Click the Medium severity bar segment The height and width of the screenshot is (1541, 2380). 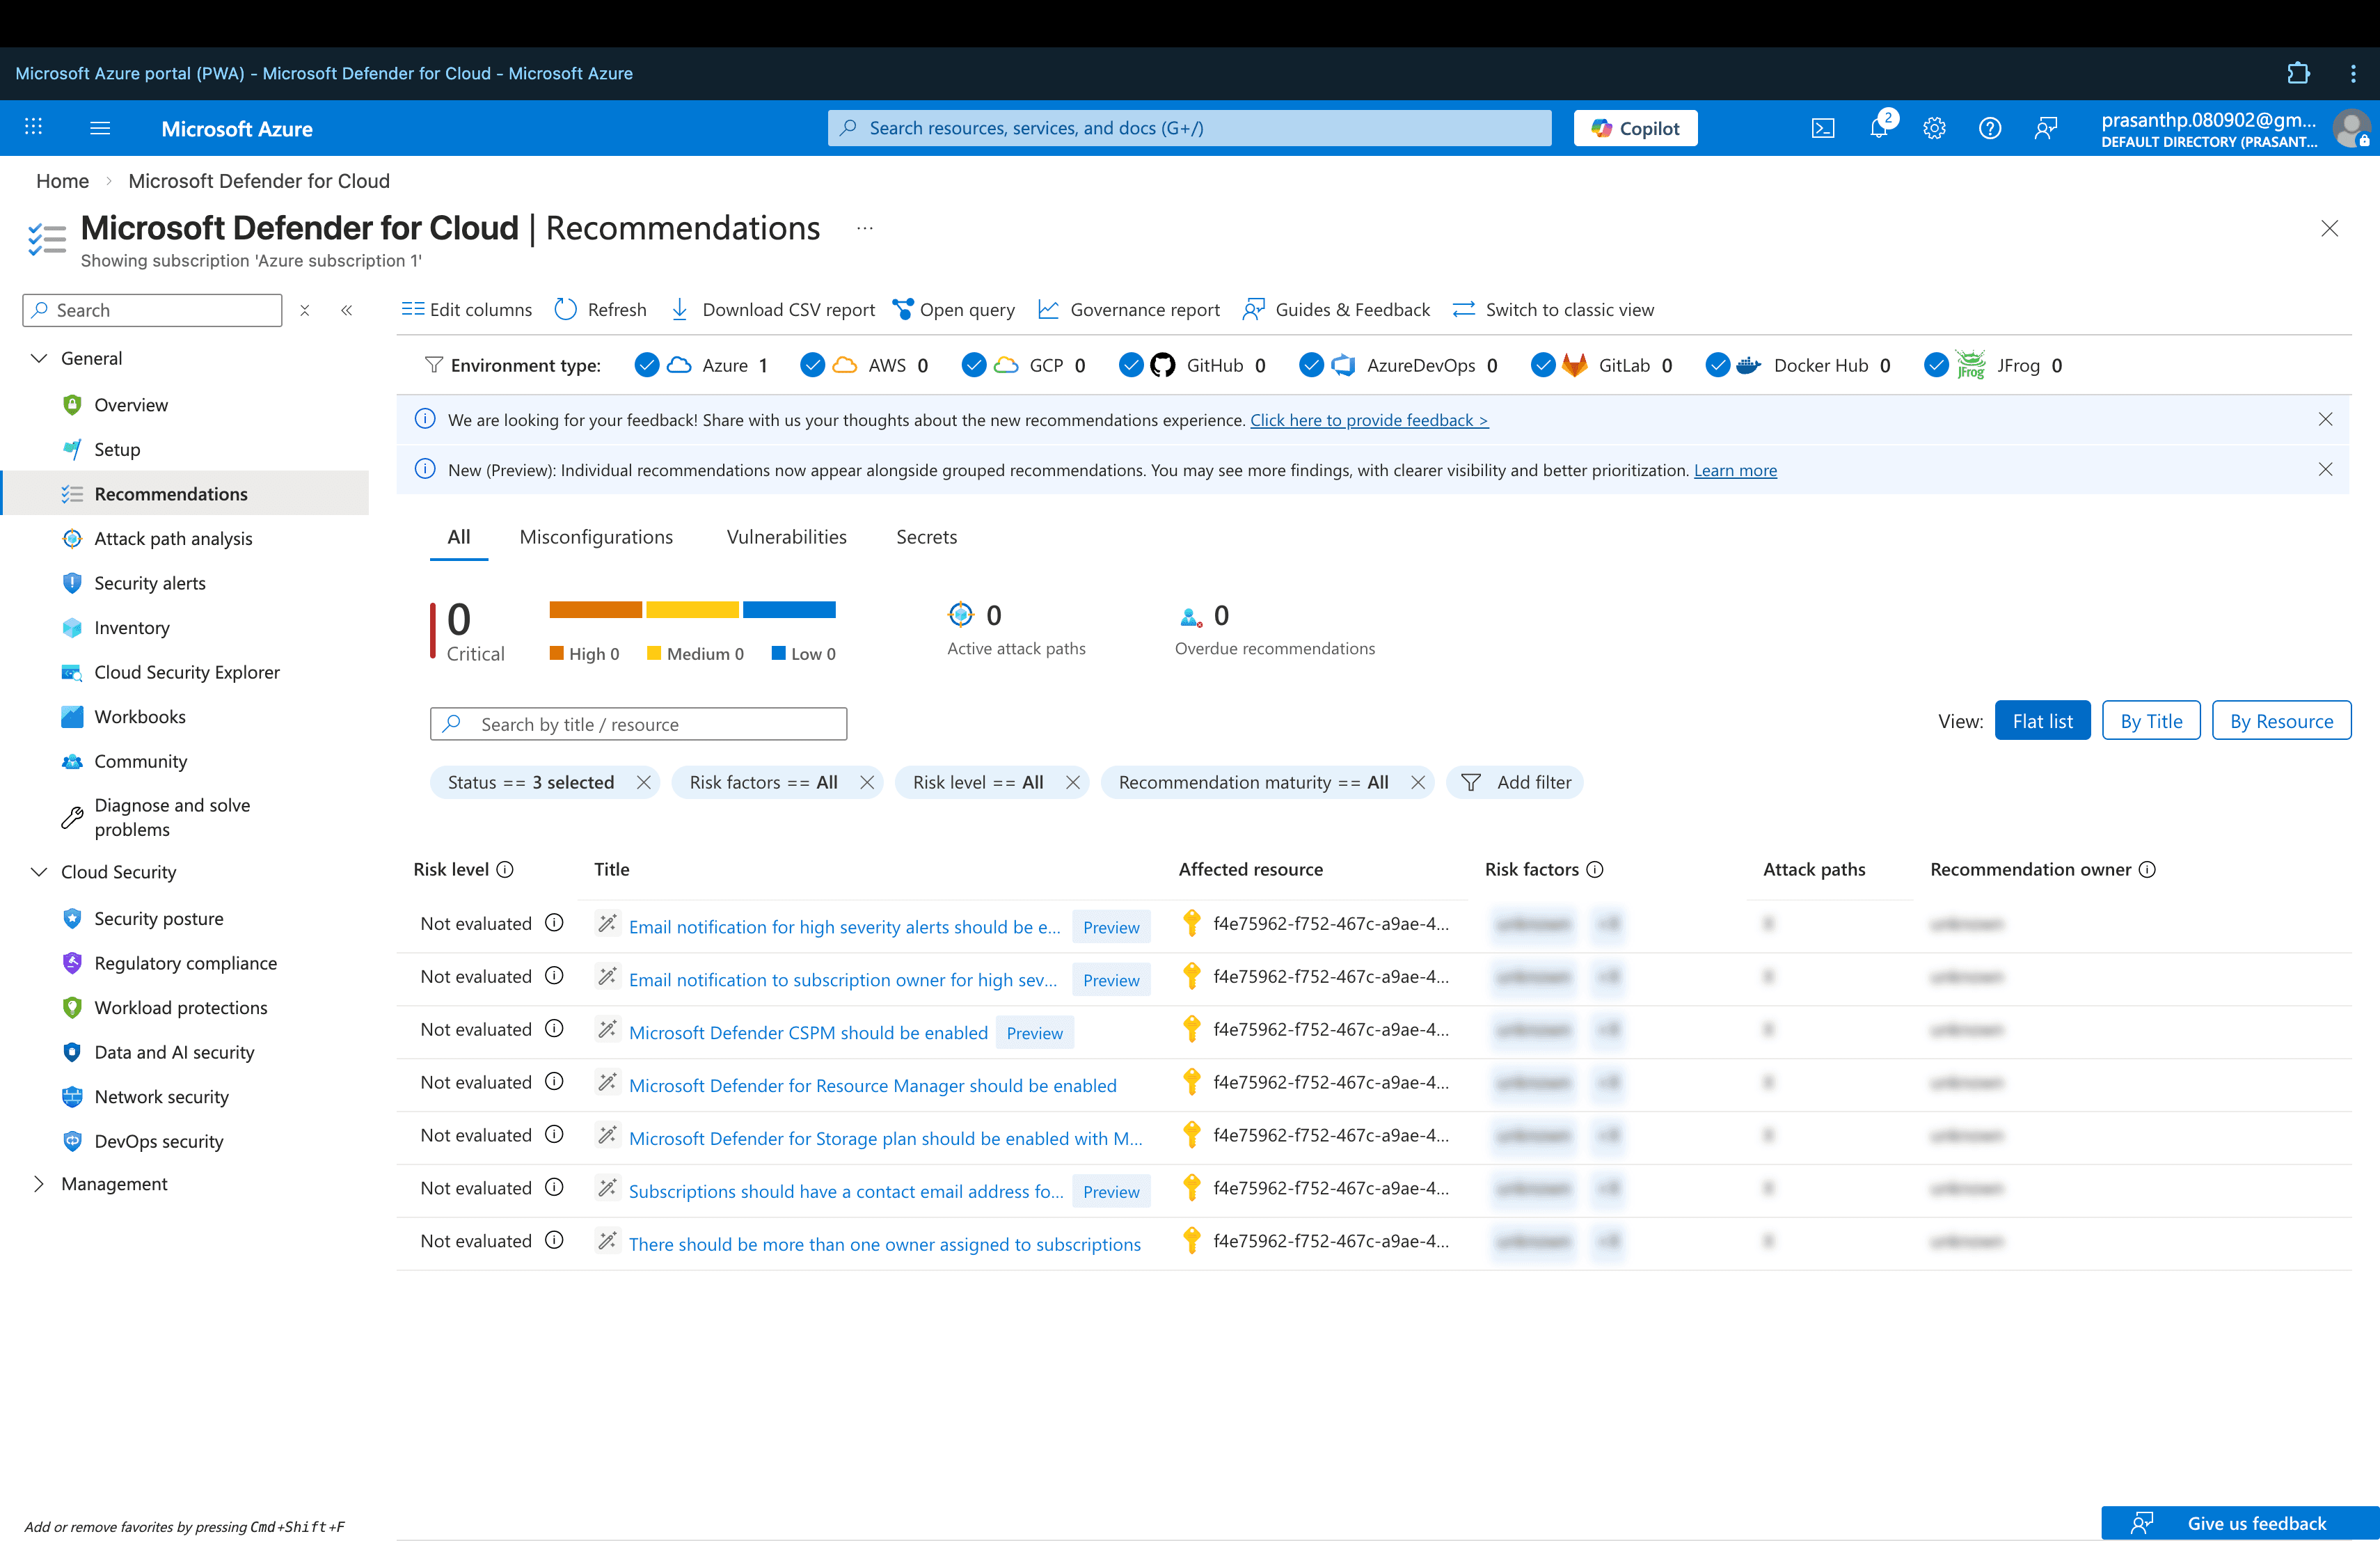tap(692, 609)
